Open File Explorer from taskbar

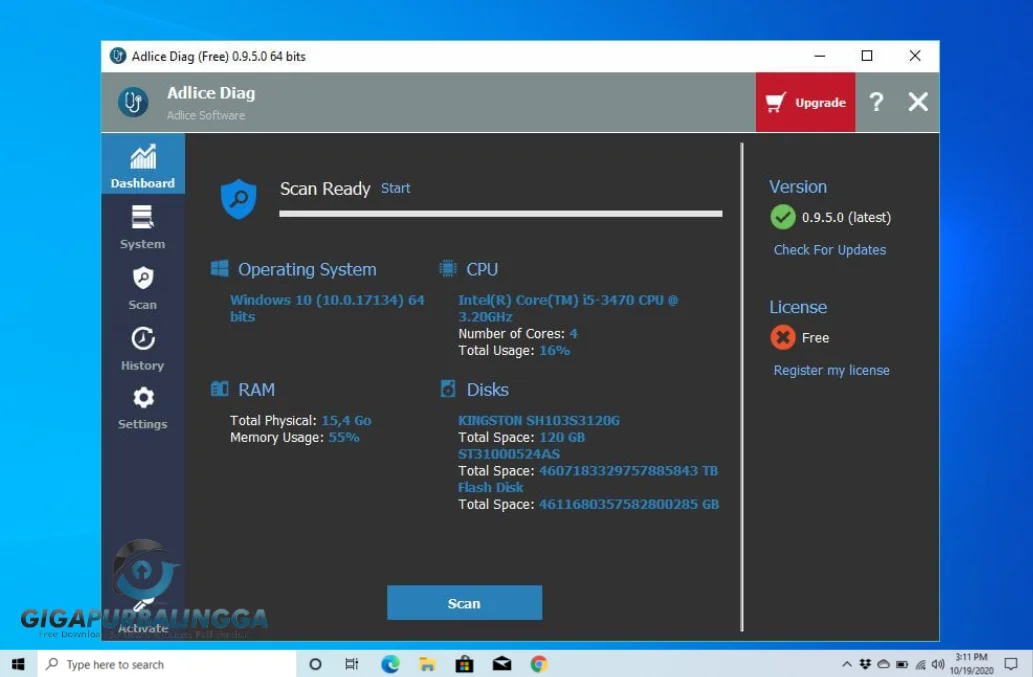click(x=427, y=664)
